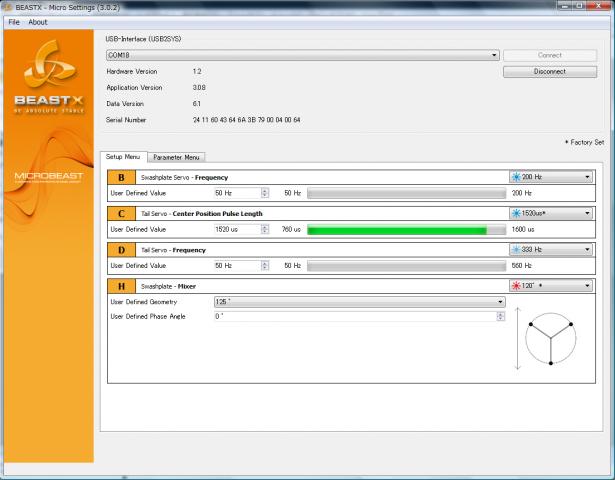Click the serial number value text

tap(247, 120)
